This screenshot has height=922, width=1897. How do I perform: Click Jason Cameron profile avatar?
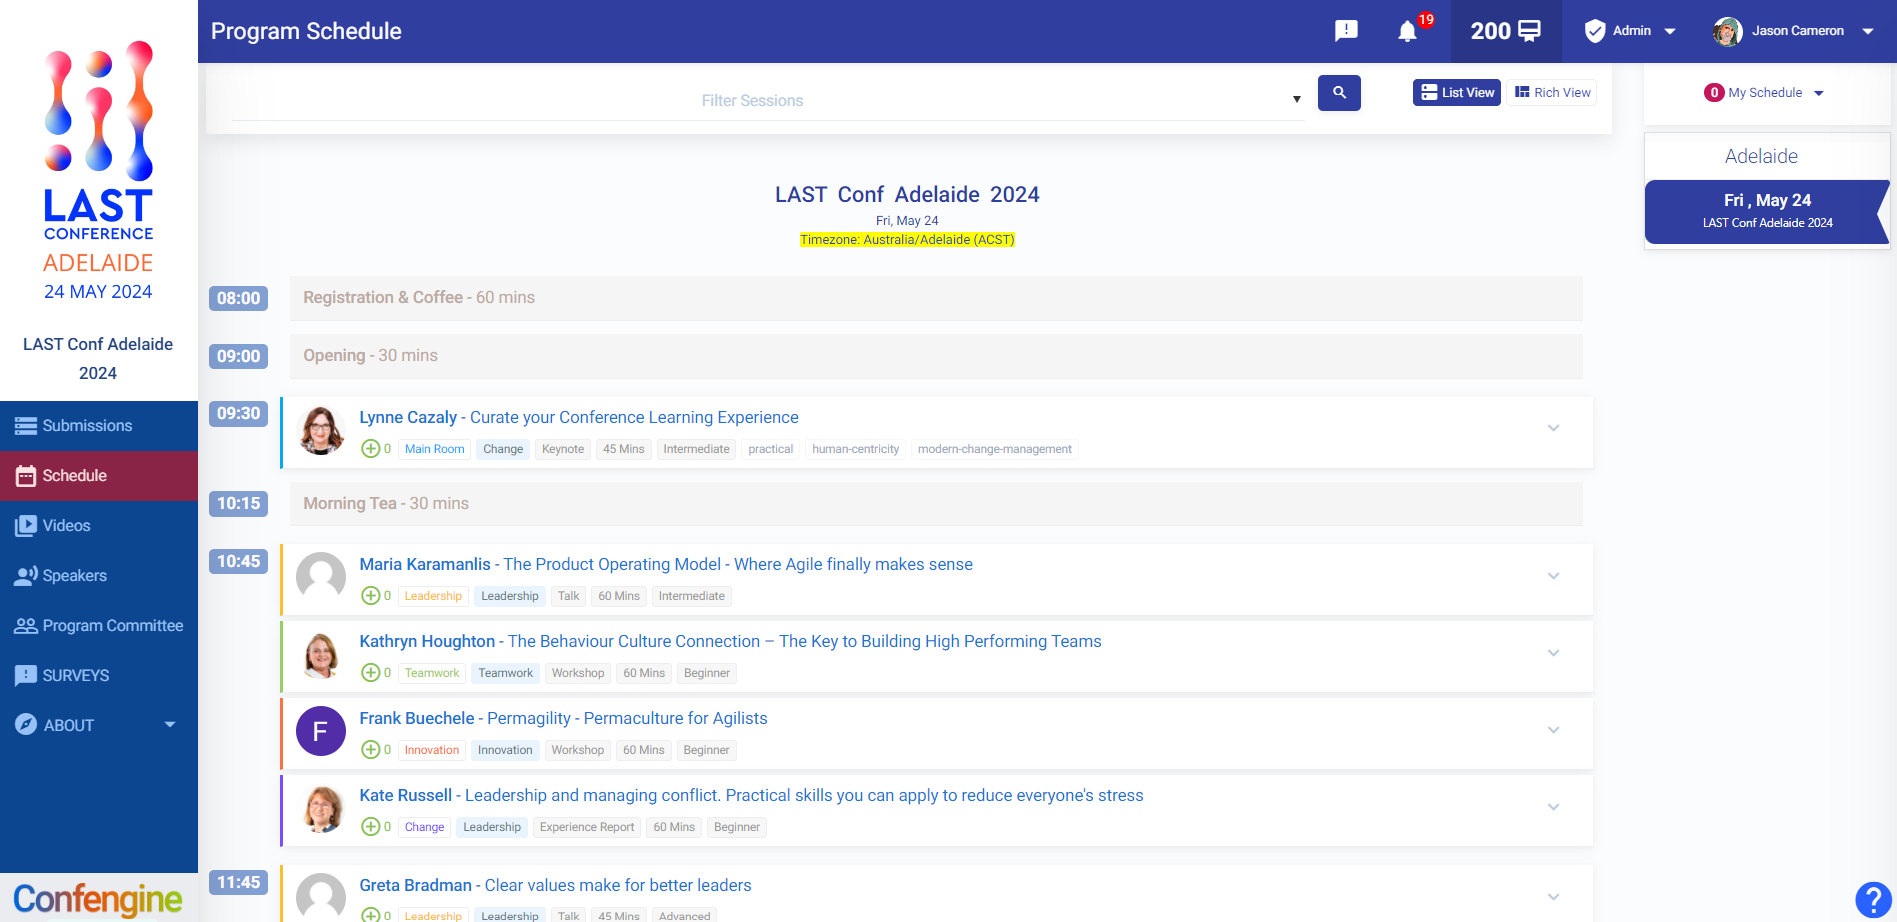[1727, 31]
